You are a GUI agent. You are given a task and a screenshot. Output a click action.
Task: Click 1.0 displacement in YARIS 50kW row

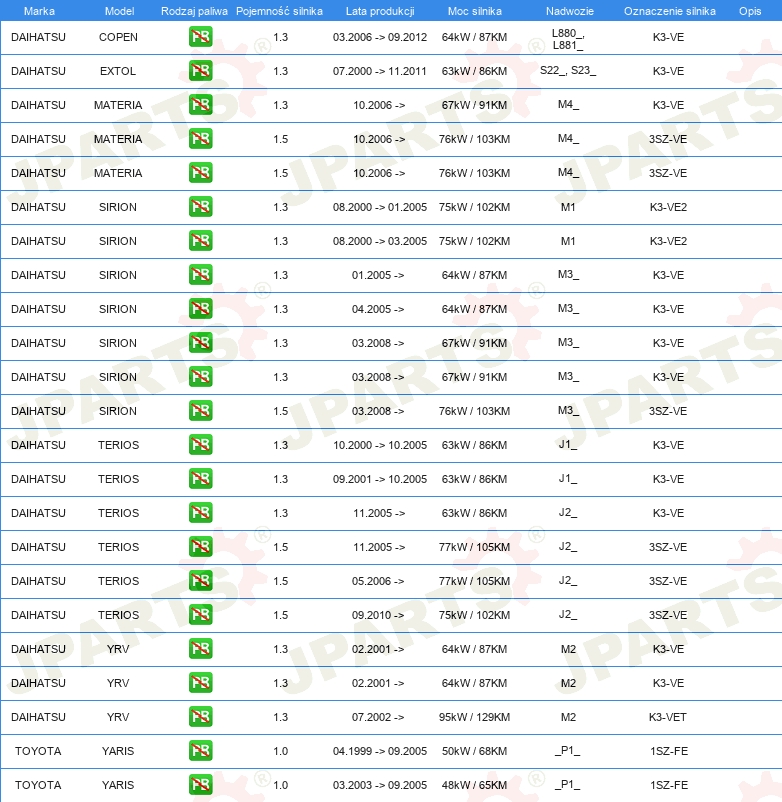tap(280, 751)
